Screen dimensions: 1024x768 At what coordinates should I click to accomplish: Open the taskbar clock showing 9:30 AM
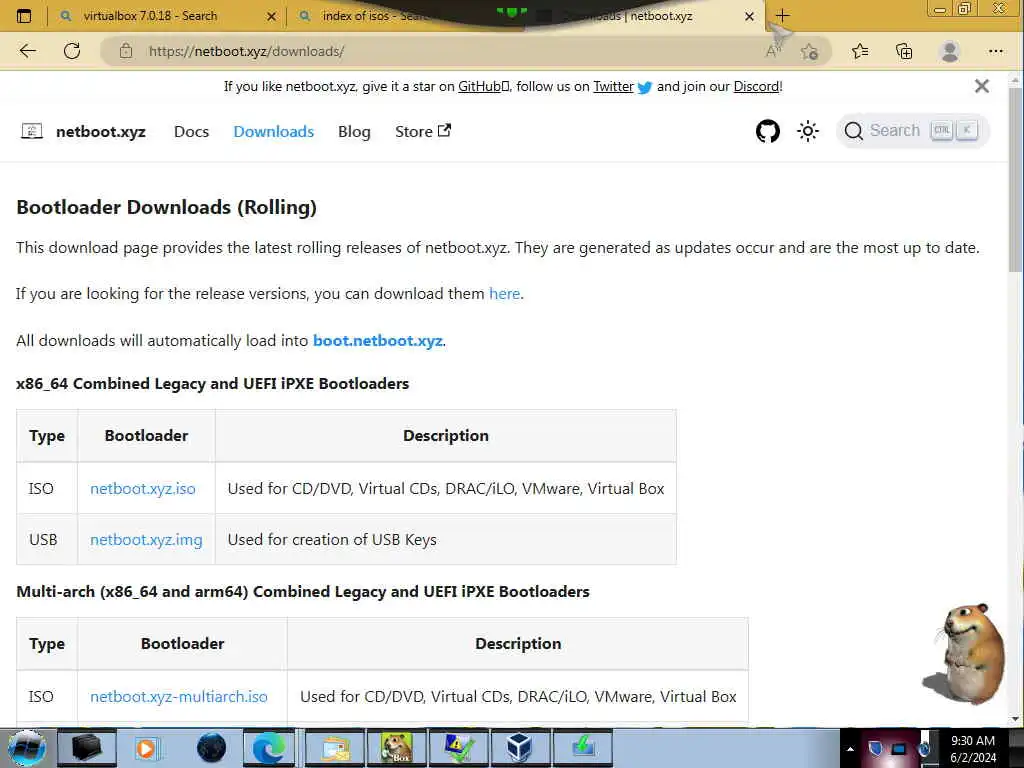click(973, 749)
